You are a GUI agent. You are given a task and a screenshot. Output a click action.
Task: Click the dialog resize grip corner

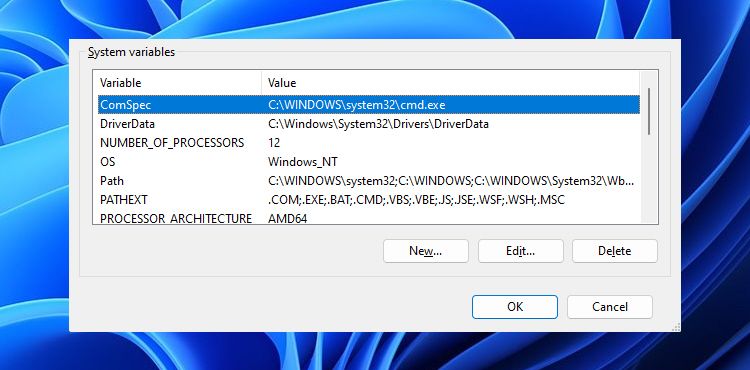tap(676, 327)
